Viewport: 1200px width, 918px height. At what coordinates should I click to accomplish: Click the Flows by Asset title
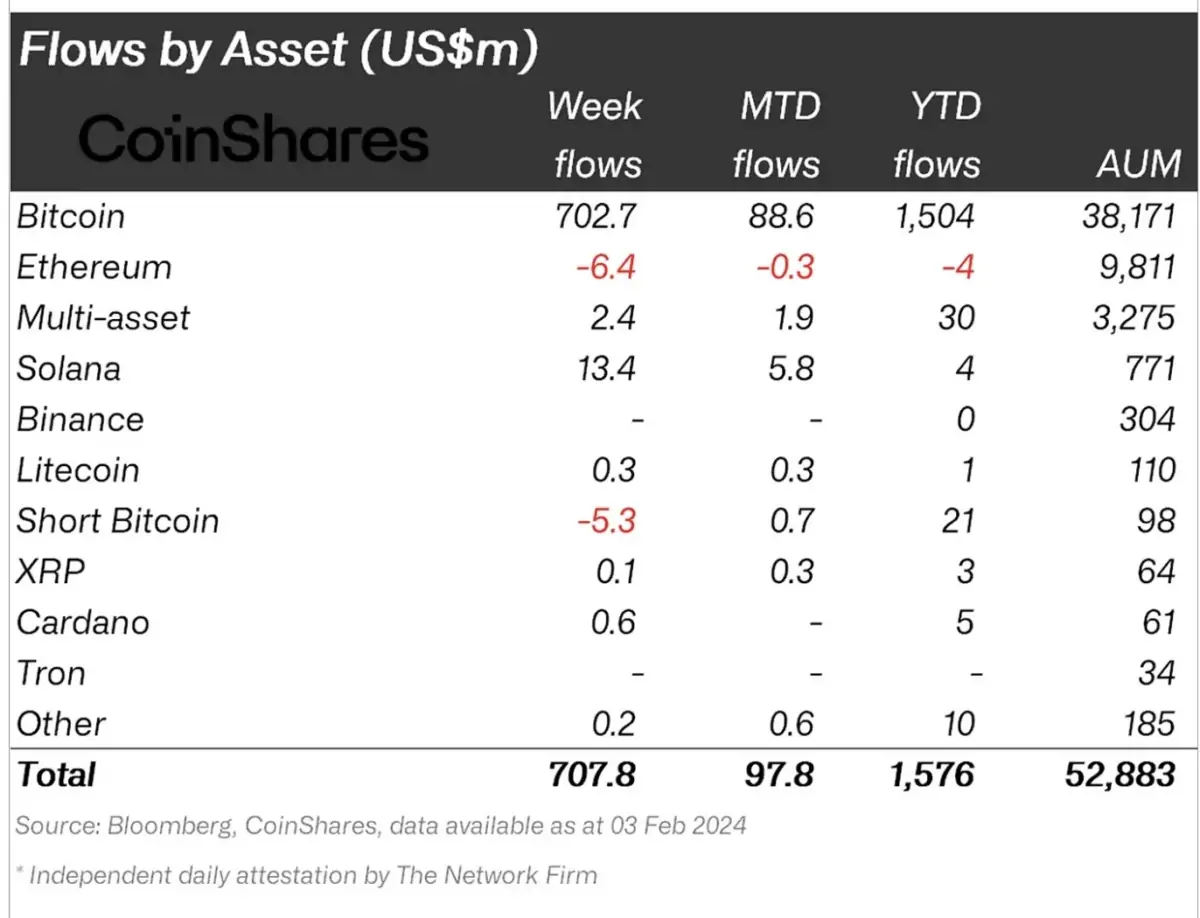[277, 49]
